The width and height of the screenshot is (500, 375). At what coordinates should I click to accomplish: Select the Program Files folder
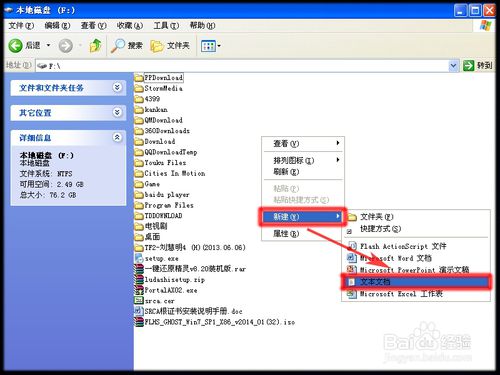pos(164,205)
